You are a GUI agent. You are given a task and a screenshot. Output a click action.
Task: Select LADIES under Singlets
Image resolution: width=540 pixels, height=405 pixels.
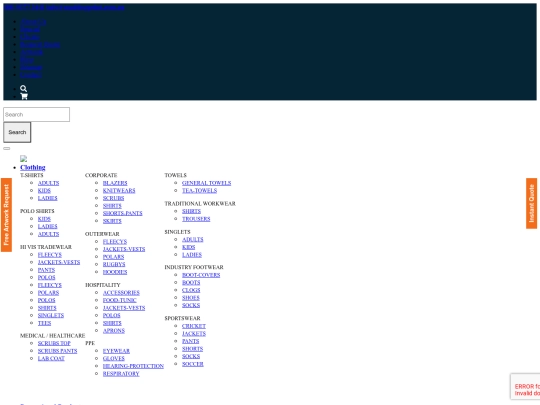(x=192, y=255)
